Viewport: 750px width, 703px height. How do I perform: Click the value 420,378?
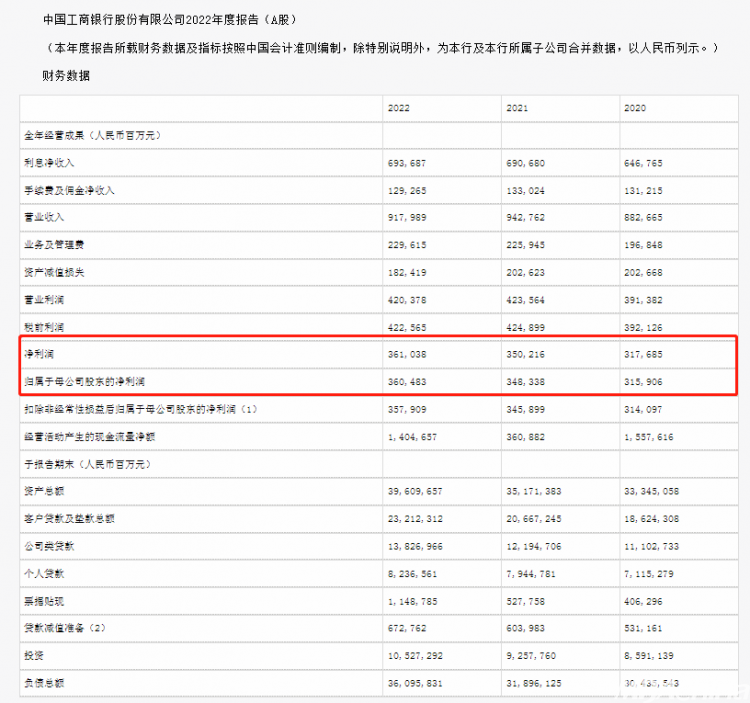(x=407, y=300)
